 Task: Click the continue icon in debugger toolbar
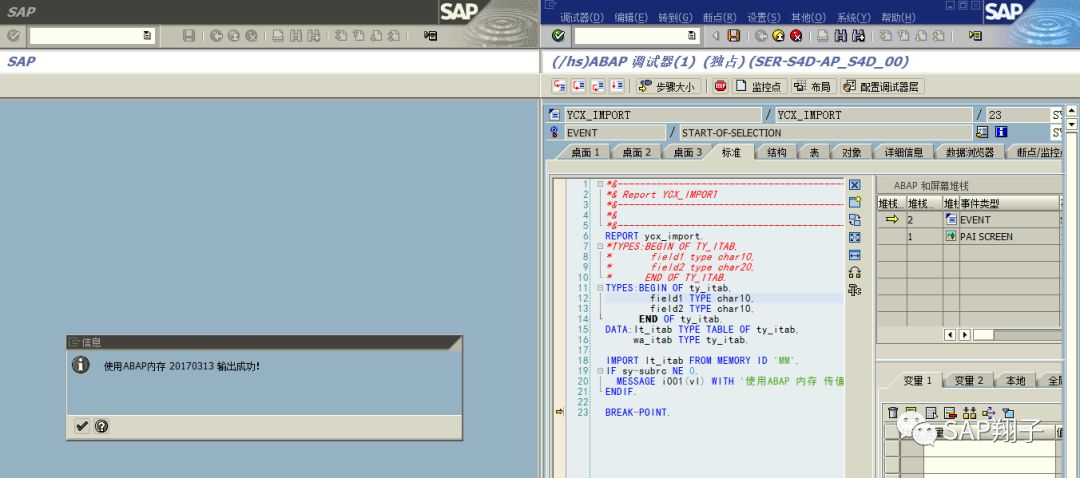[616, 86]
